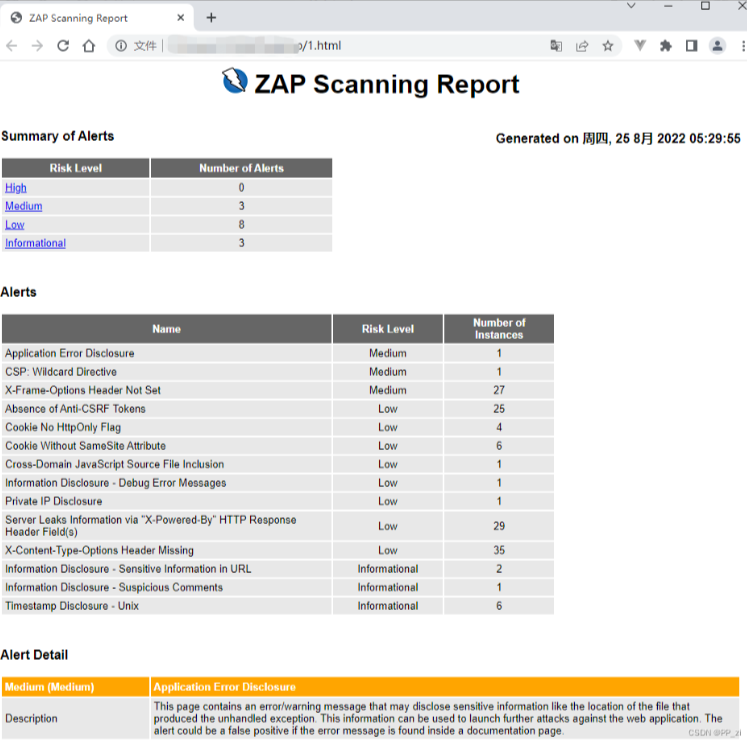Screen dimensions: 747x740
Task: Select Server Leaks Information via X-Powered-By text
Action: (x=151, y=526)
